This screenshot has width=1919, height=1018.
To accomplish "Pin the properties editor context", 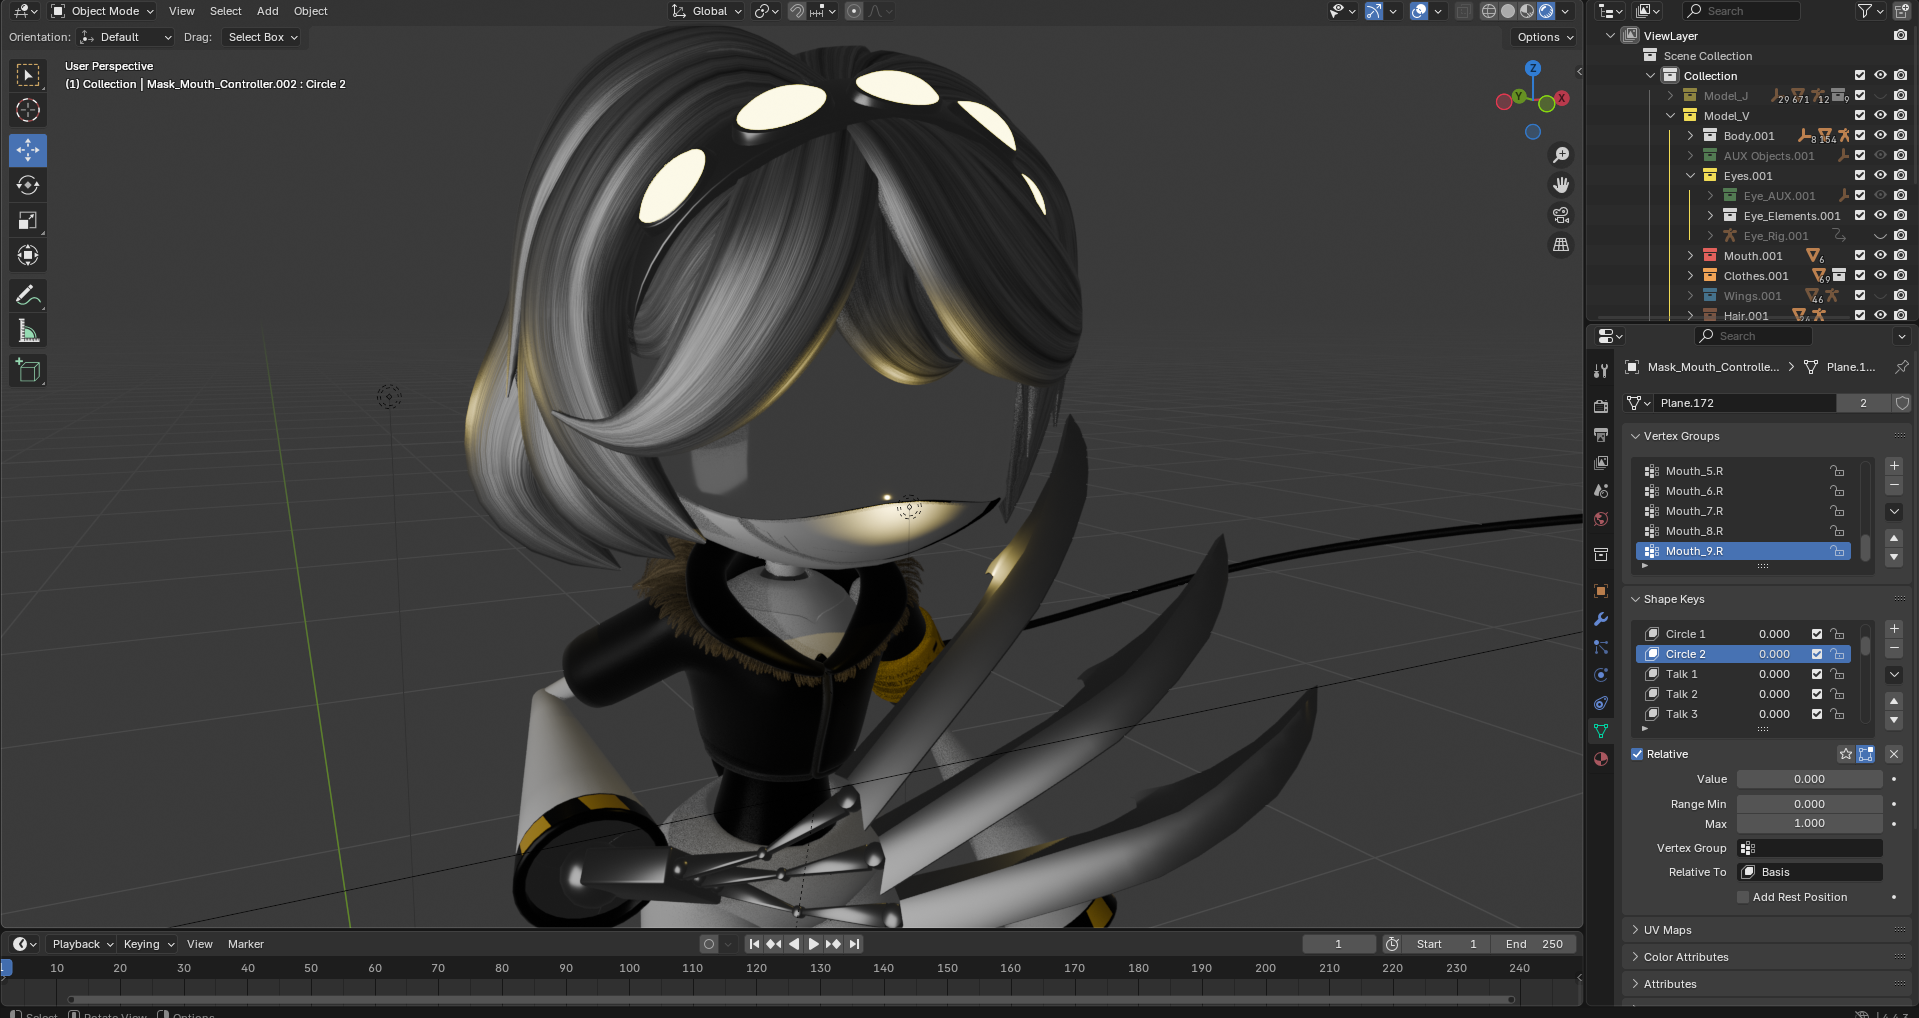I will [x=1901, y=367].
